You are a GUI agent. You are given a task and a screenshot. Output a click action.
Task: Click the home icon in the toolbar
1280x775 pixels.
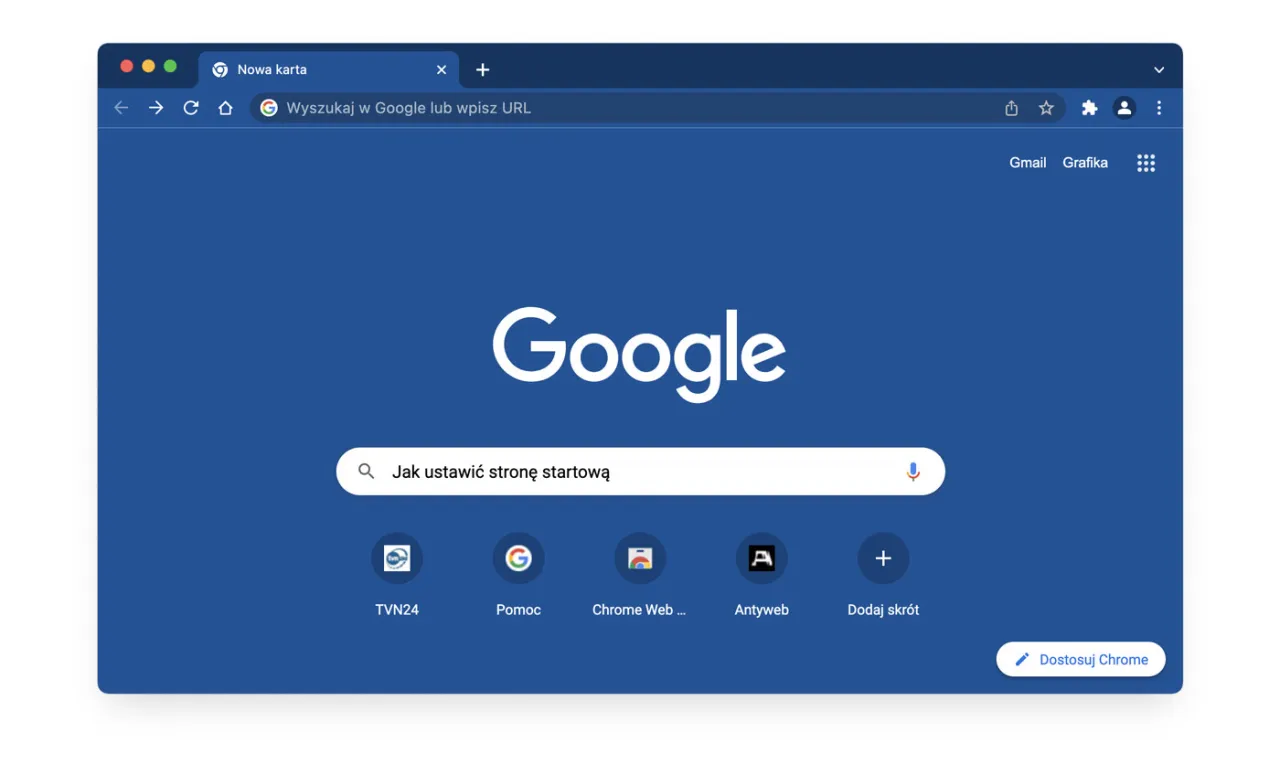pyautogui.click(x=225, y=107)
